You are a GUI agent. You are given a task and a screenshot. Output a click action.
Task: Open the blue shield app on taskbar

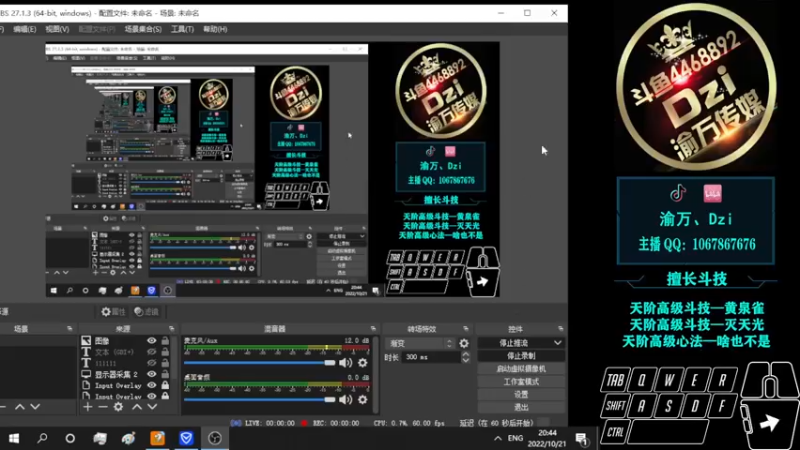[186, 438]
